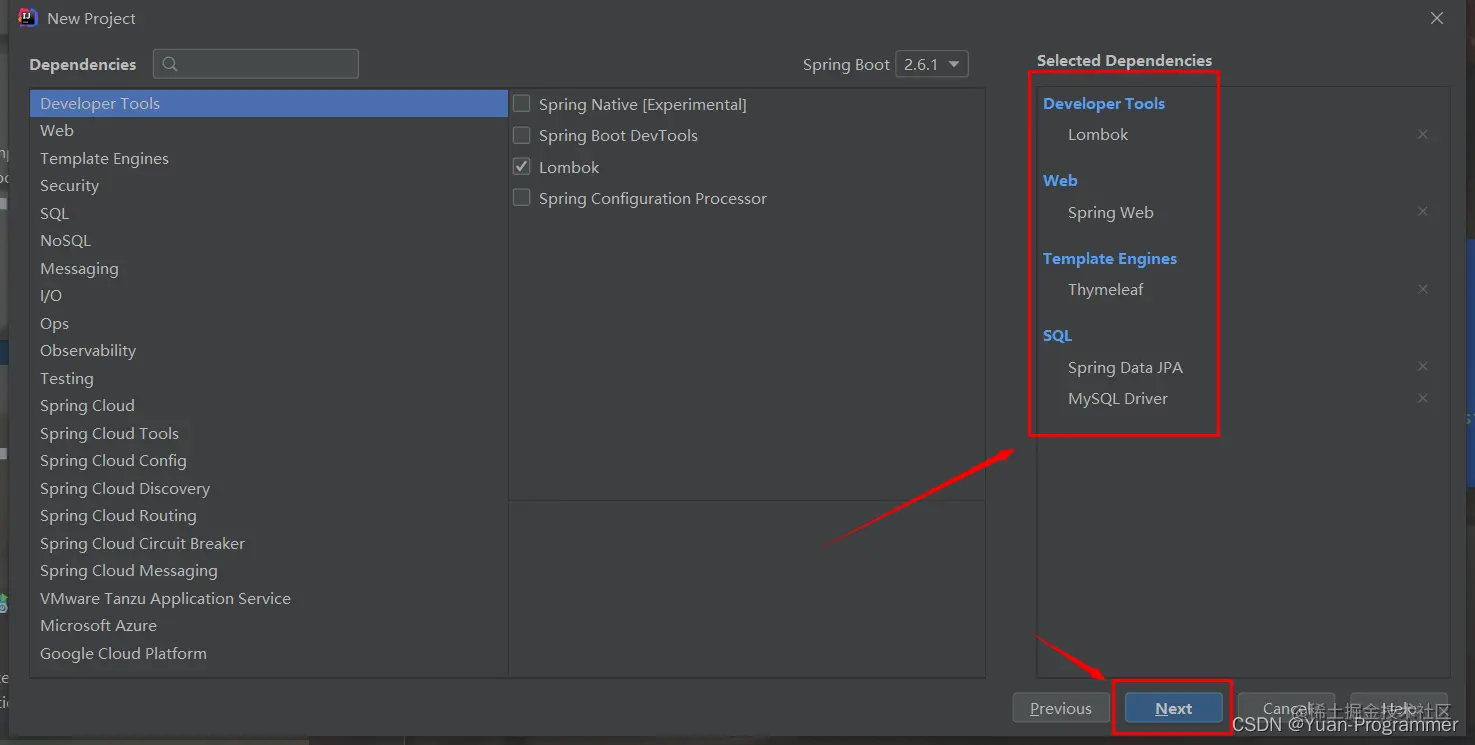This screenshot has width=1475, height=745.
Task: Remove MySQL Driver from selected dependencies
Action: (x=1422, y=398)
